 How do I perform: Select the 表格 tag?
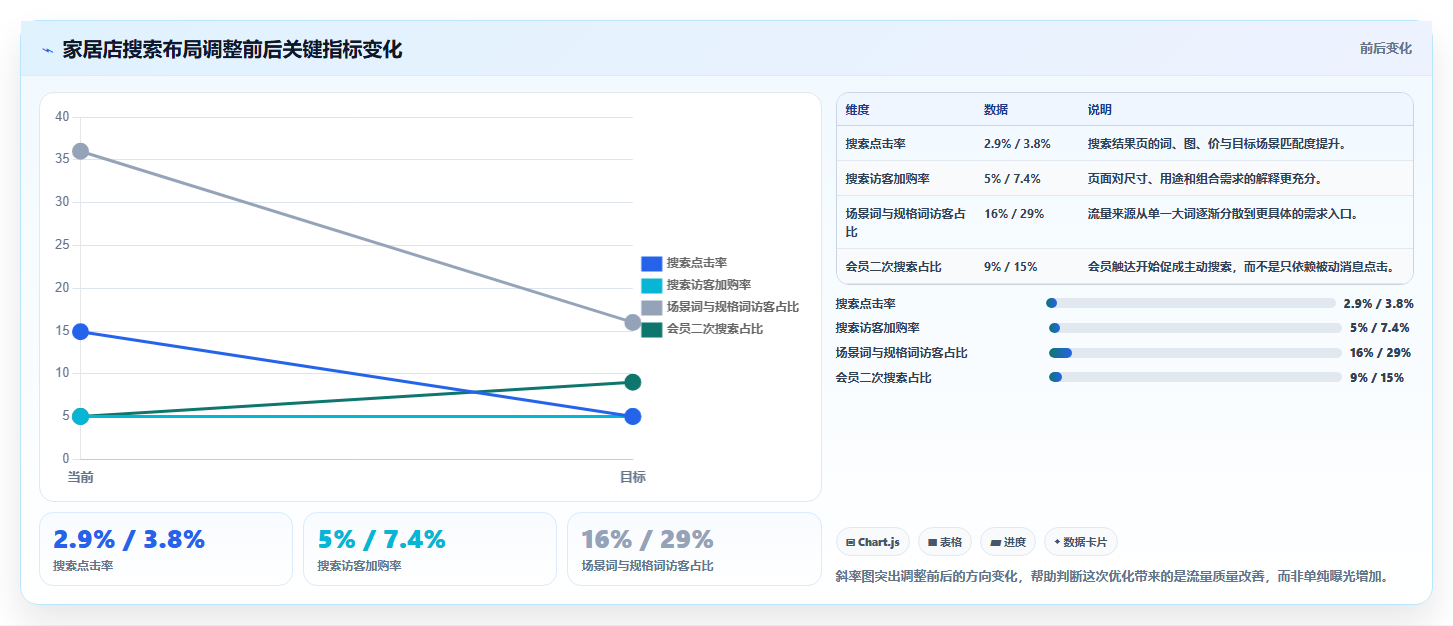(x=944, y=542)
